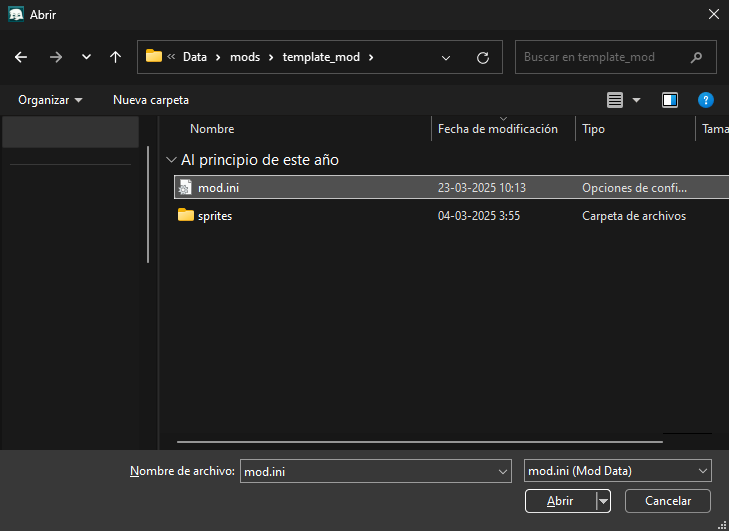
Task: Click the view layout icon
Action: pos(615,100)
